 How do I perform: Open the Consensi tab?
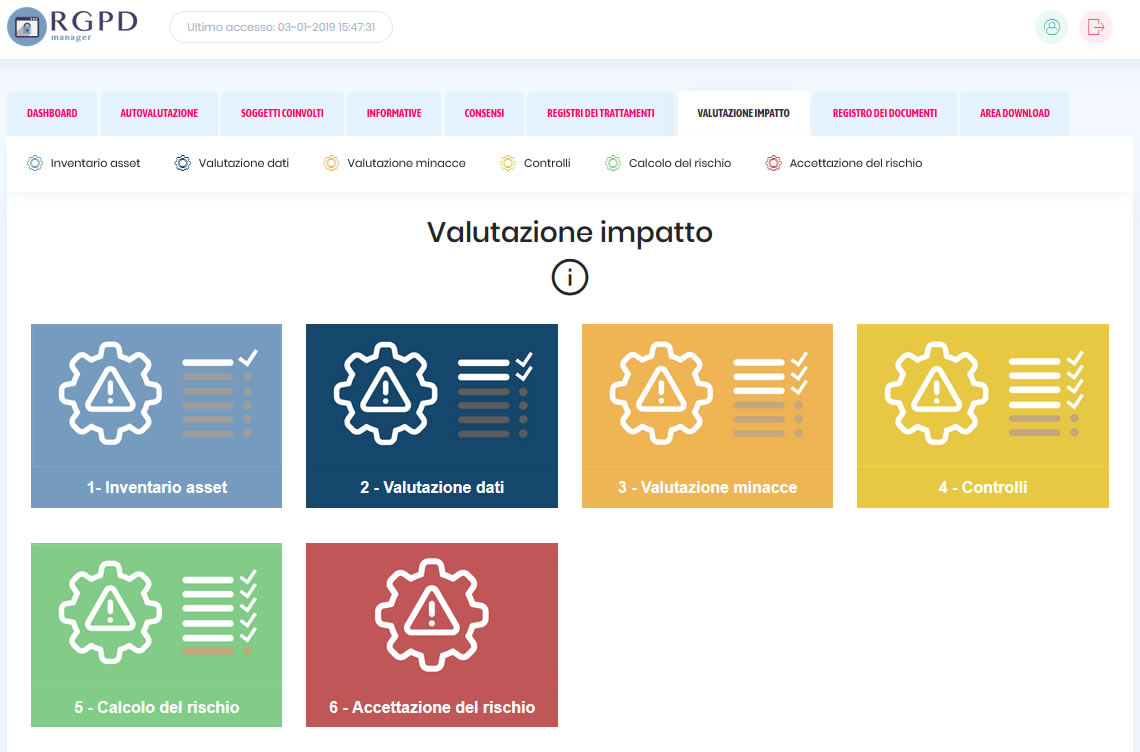point(484,113)
